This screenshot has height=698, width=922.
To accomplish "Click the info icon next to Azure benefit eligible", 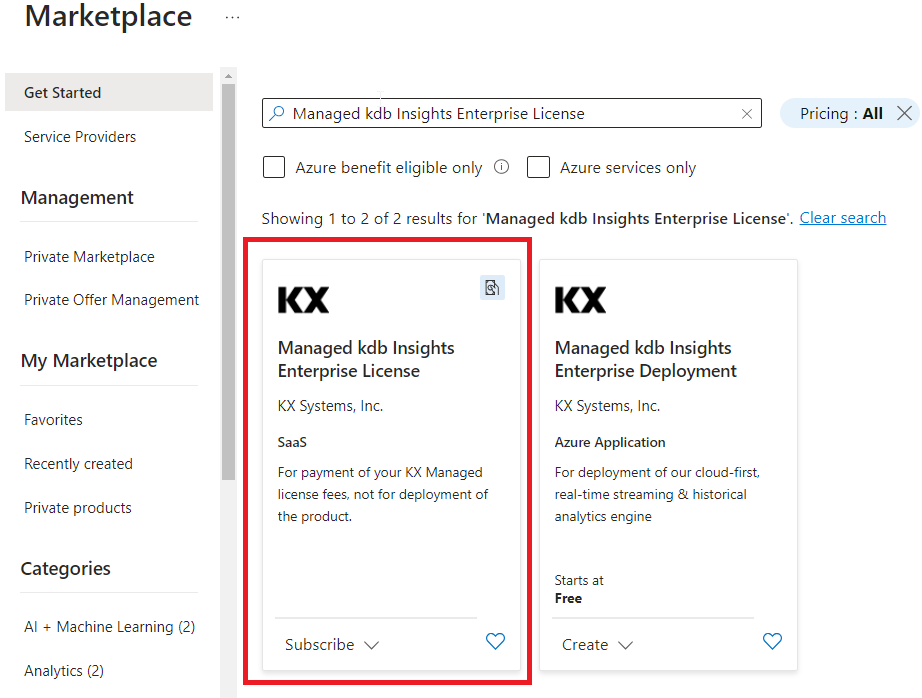I will pos(501,167).
